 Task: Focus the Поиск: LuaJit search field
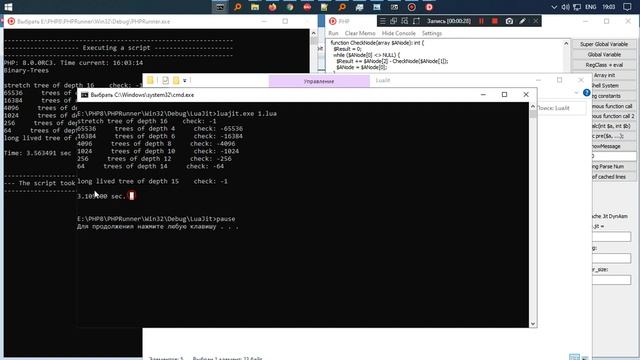[561, 108]
